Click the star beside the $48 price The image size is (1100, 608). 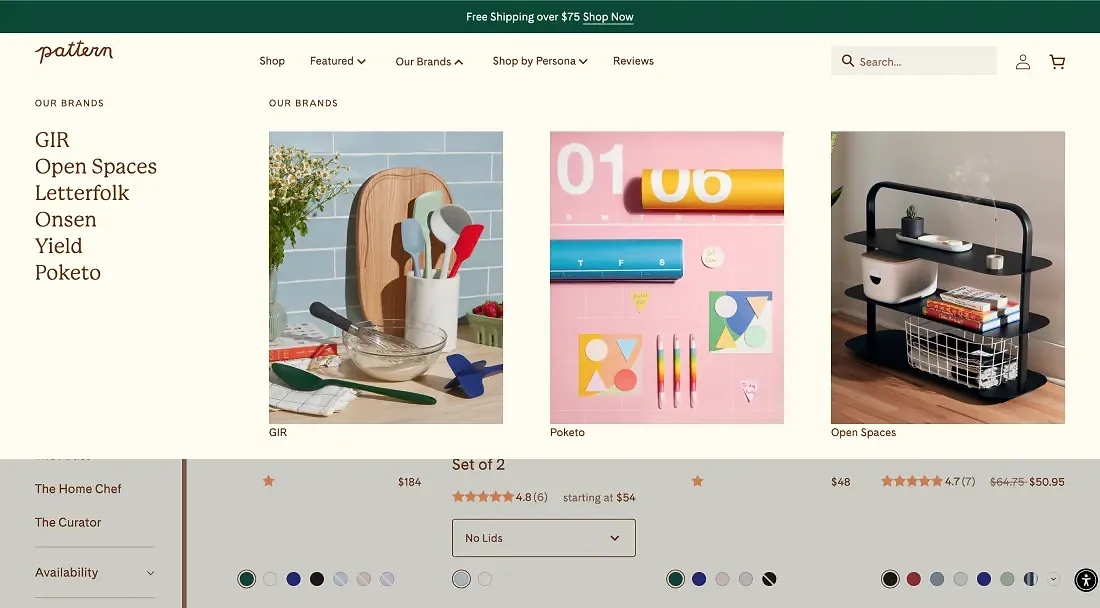coord(697,481)
